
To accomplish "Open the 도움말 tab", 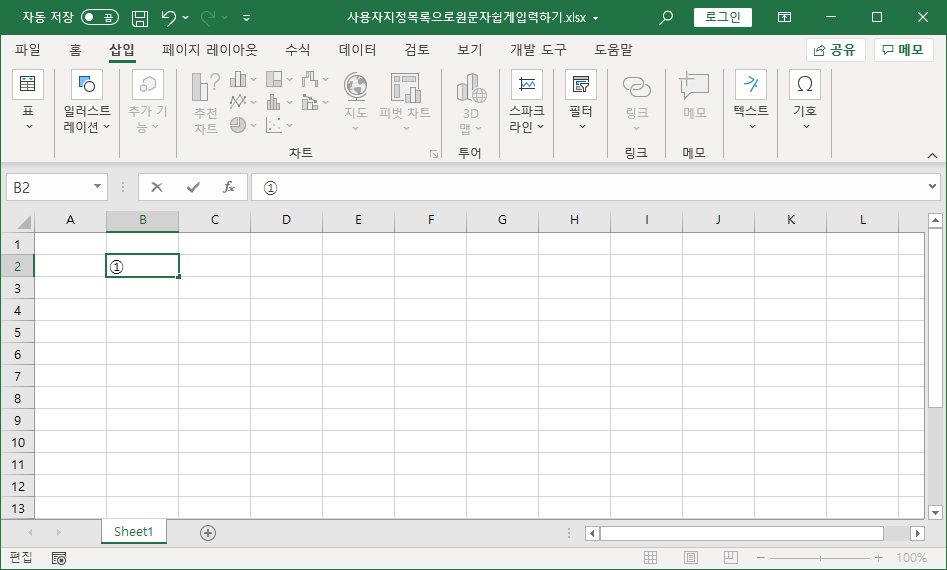I will click(x=613, y=50).
